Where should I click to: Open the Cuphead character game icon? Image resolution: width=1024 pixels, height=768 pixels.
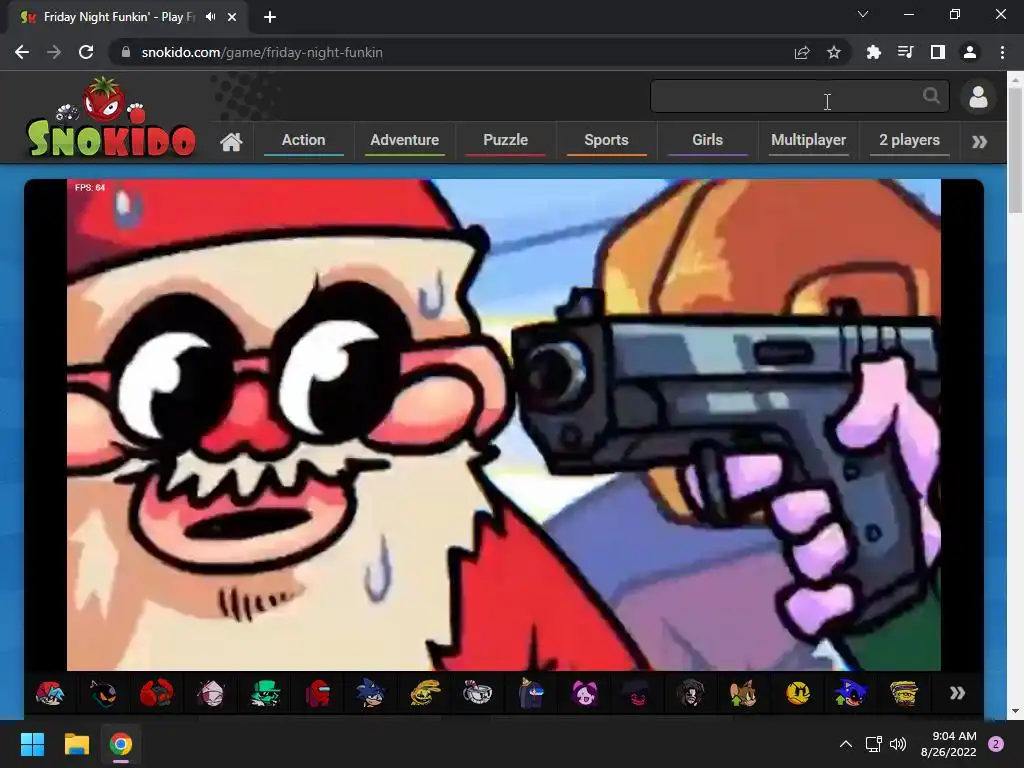coord(477,693)
